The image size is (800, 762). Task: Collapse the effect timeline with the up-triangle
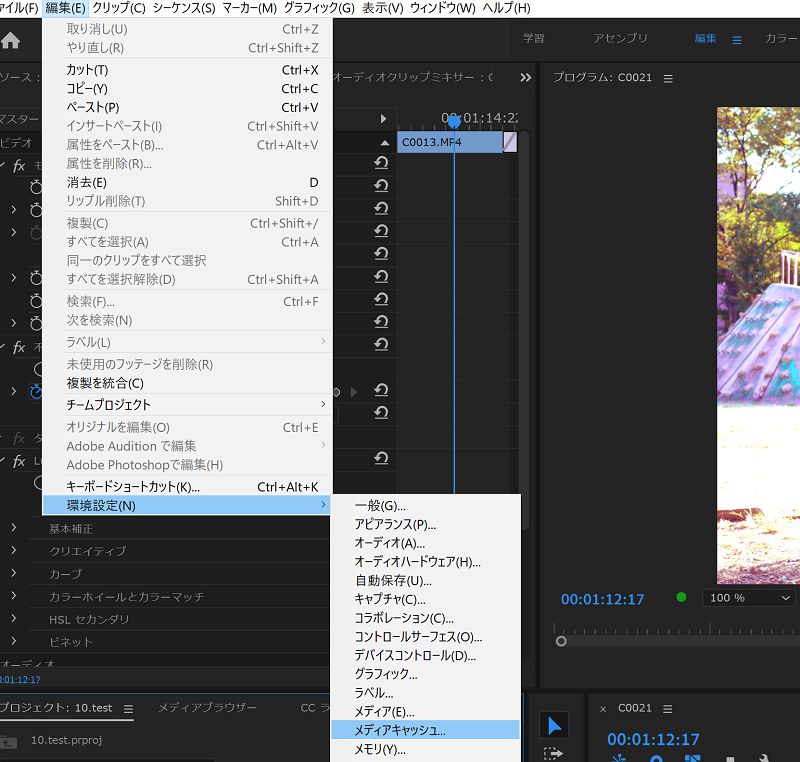(x=382, y=143)
